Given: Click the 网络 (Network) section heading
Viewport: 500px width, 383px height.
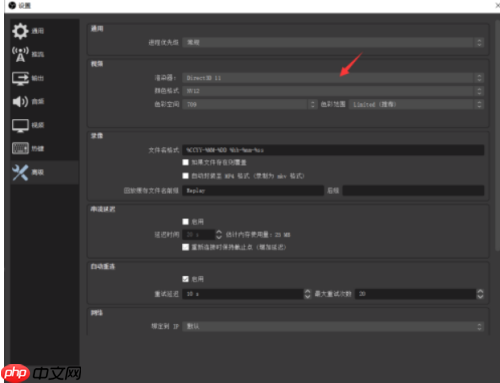Looking at the screenshot, I should click(x=97, y=313).
